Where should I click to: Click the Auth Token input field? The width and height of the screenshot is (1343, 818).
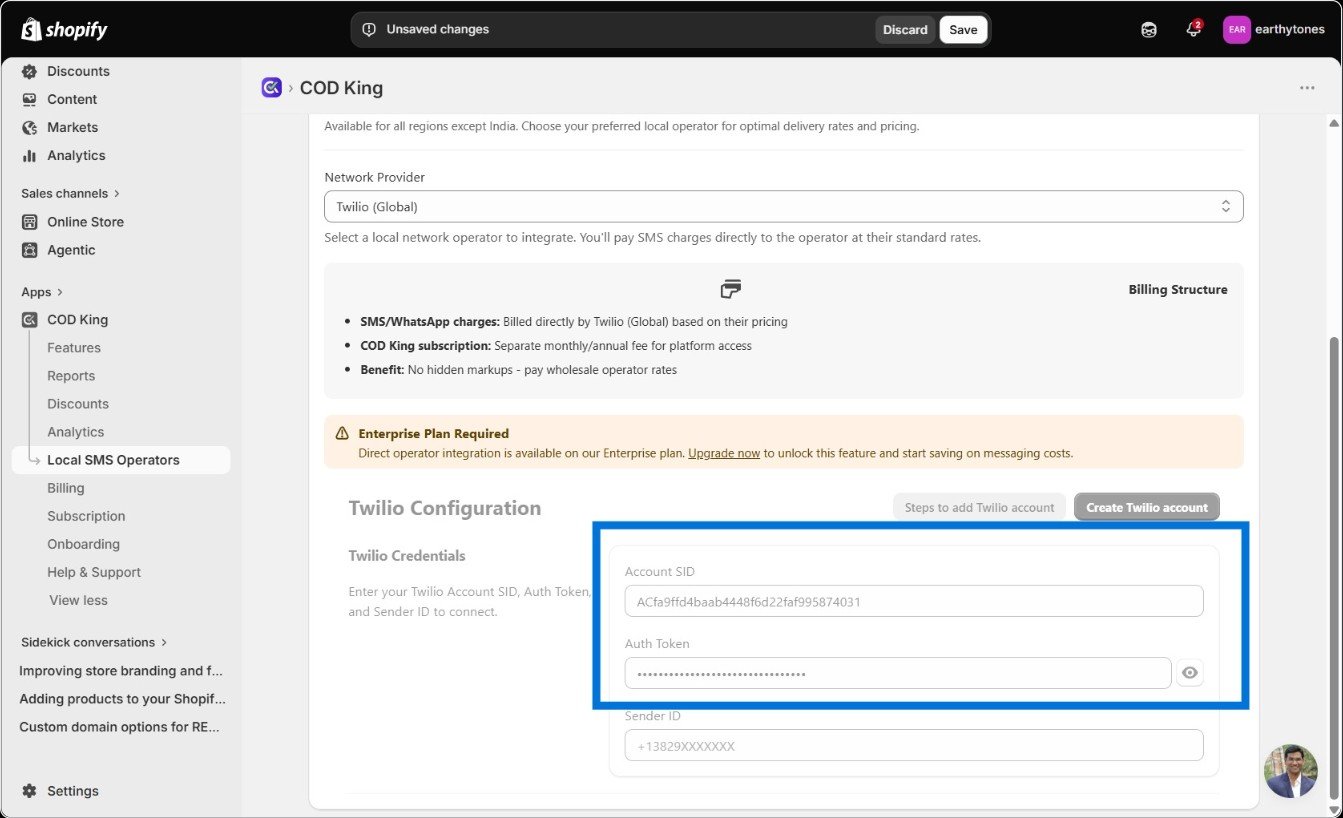click(898, 673)
